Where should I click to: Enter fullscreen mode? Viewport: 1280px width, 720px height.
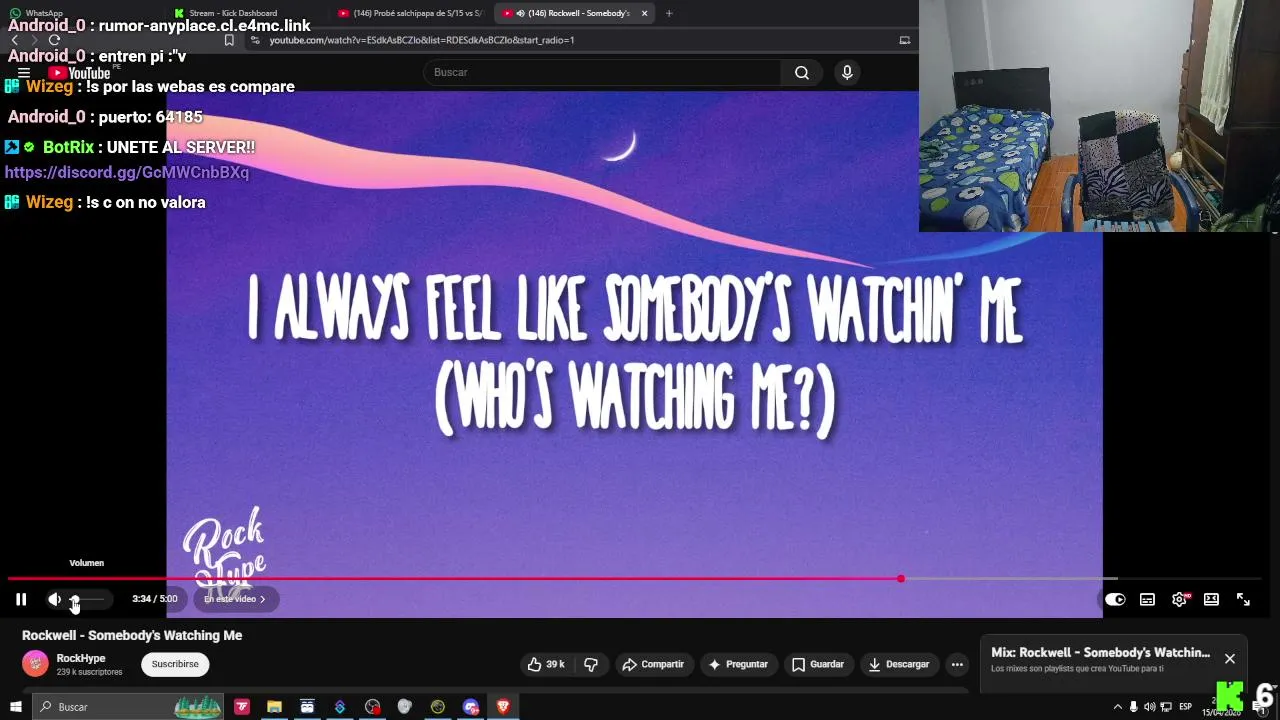(x=1243, y=599)
